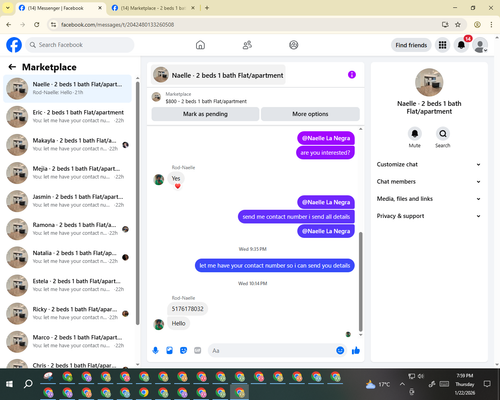Screen dimensions: 500x400
Task: Click the voice clip microphone icon
Action: pyautogui.click(x=155, y=350)
